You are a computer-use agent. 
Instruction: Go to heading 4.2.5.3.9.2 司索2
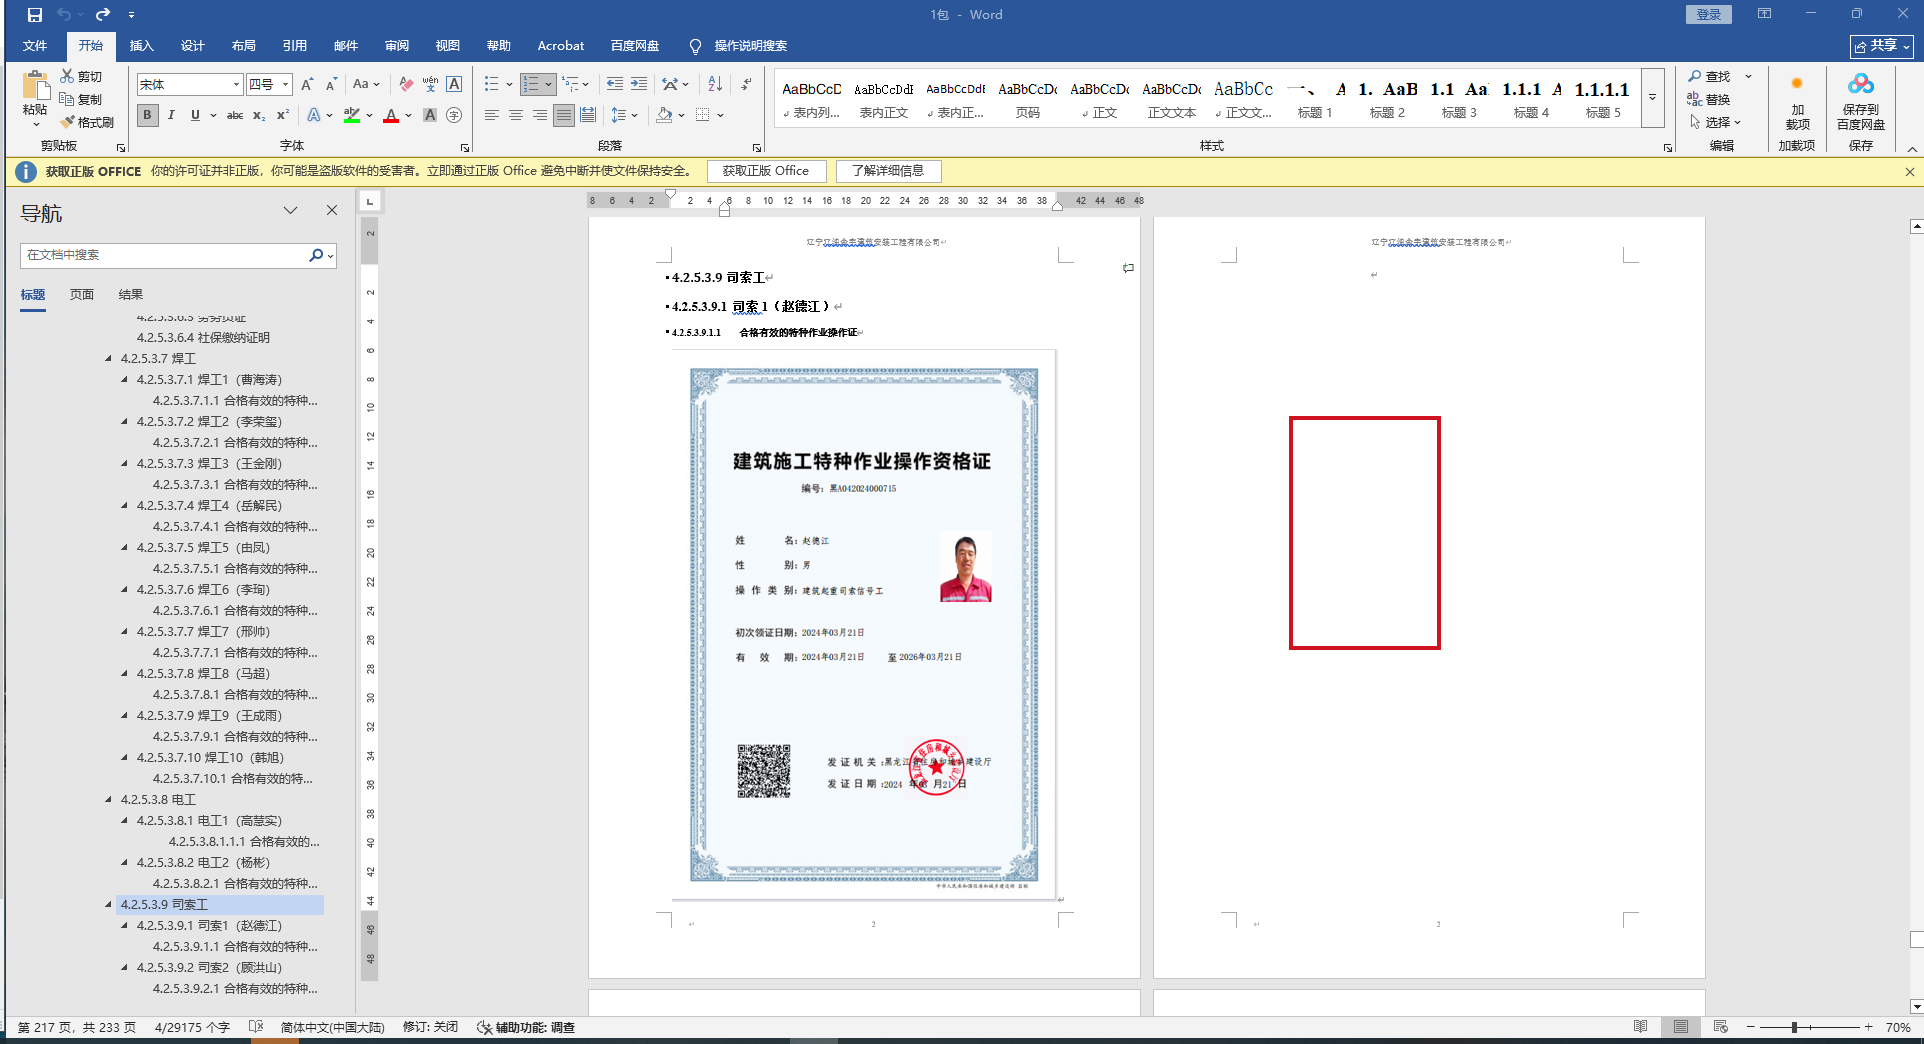coord(210,967)
